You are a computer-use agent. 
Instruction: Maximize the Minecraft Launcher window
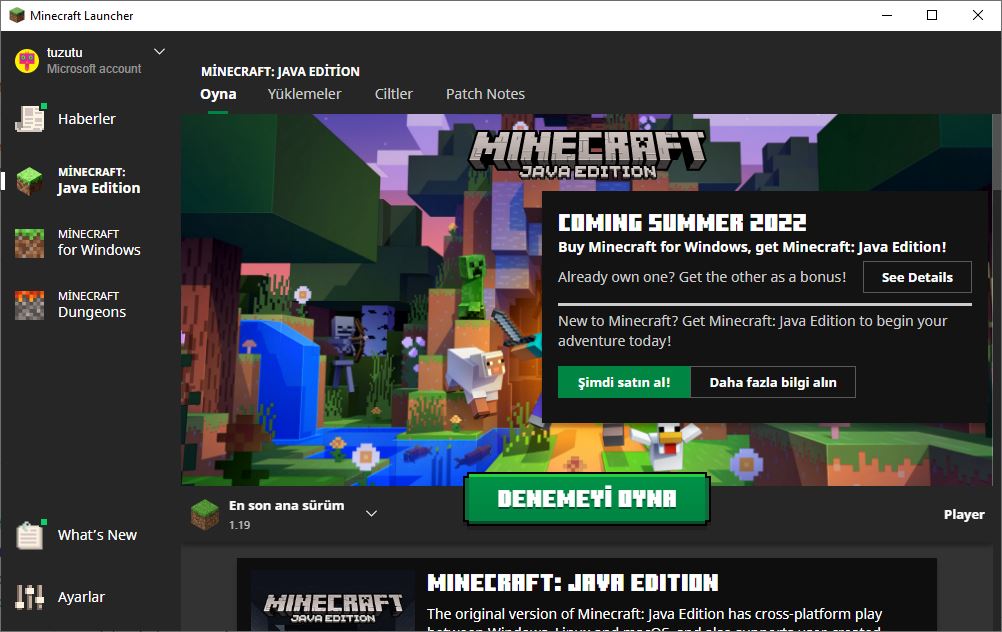tap(932, 15)
